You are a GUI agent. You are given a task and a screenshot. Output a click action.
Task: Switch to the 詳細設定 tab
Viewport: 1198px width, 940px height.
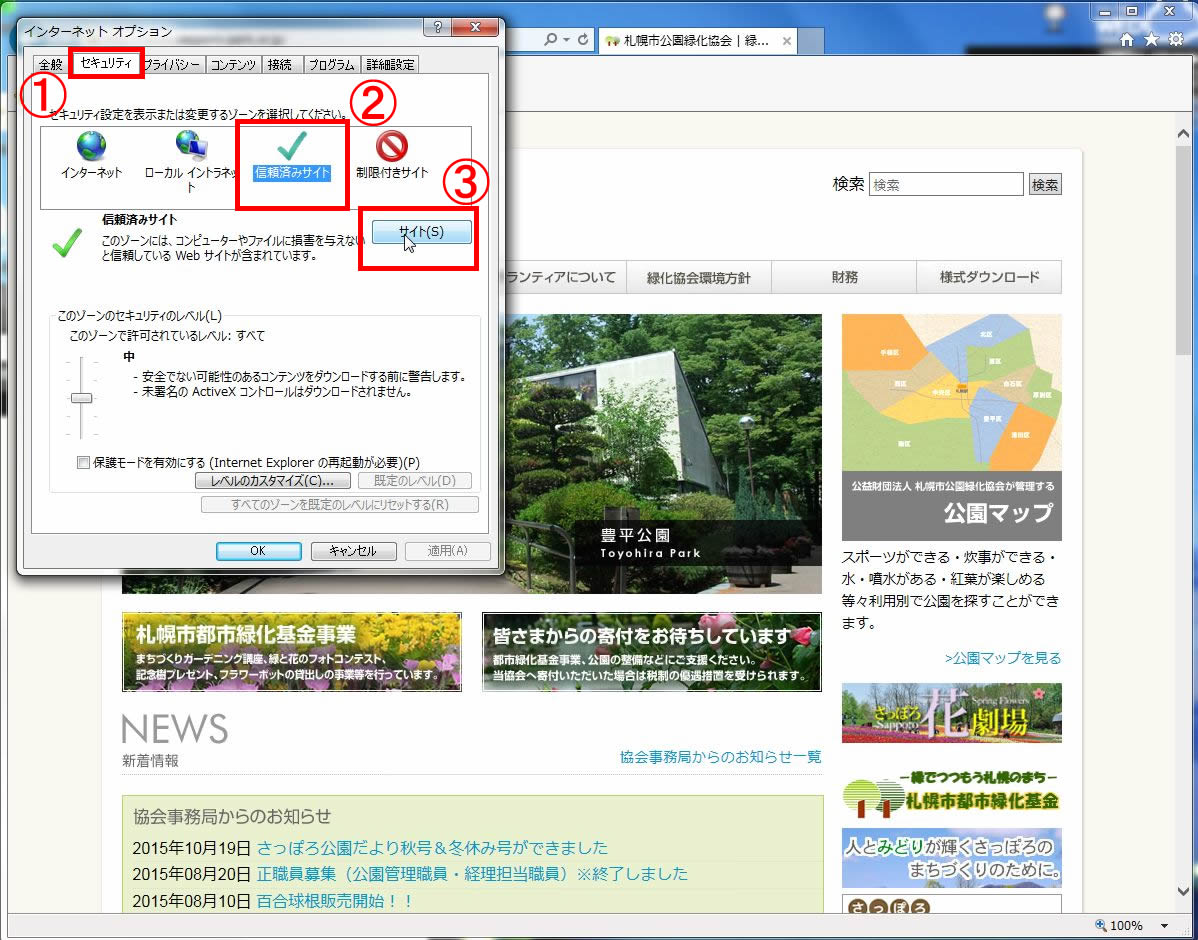click(x=390, y=62)
